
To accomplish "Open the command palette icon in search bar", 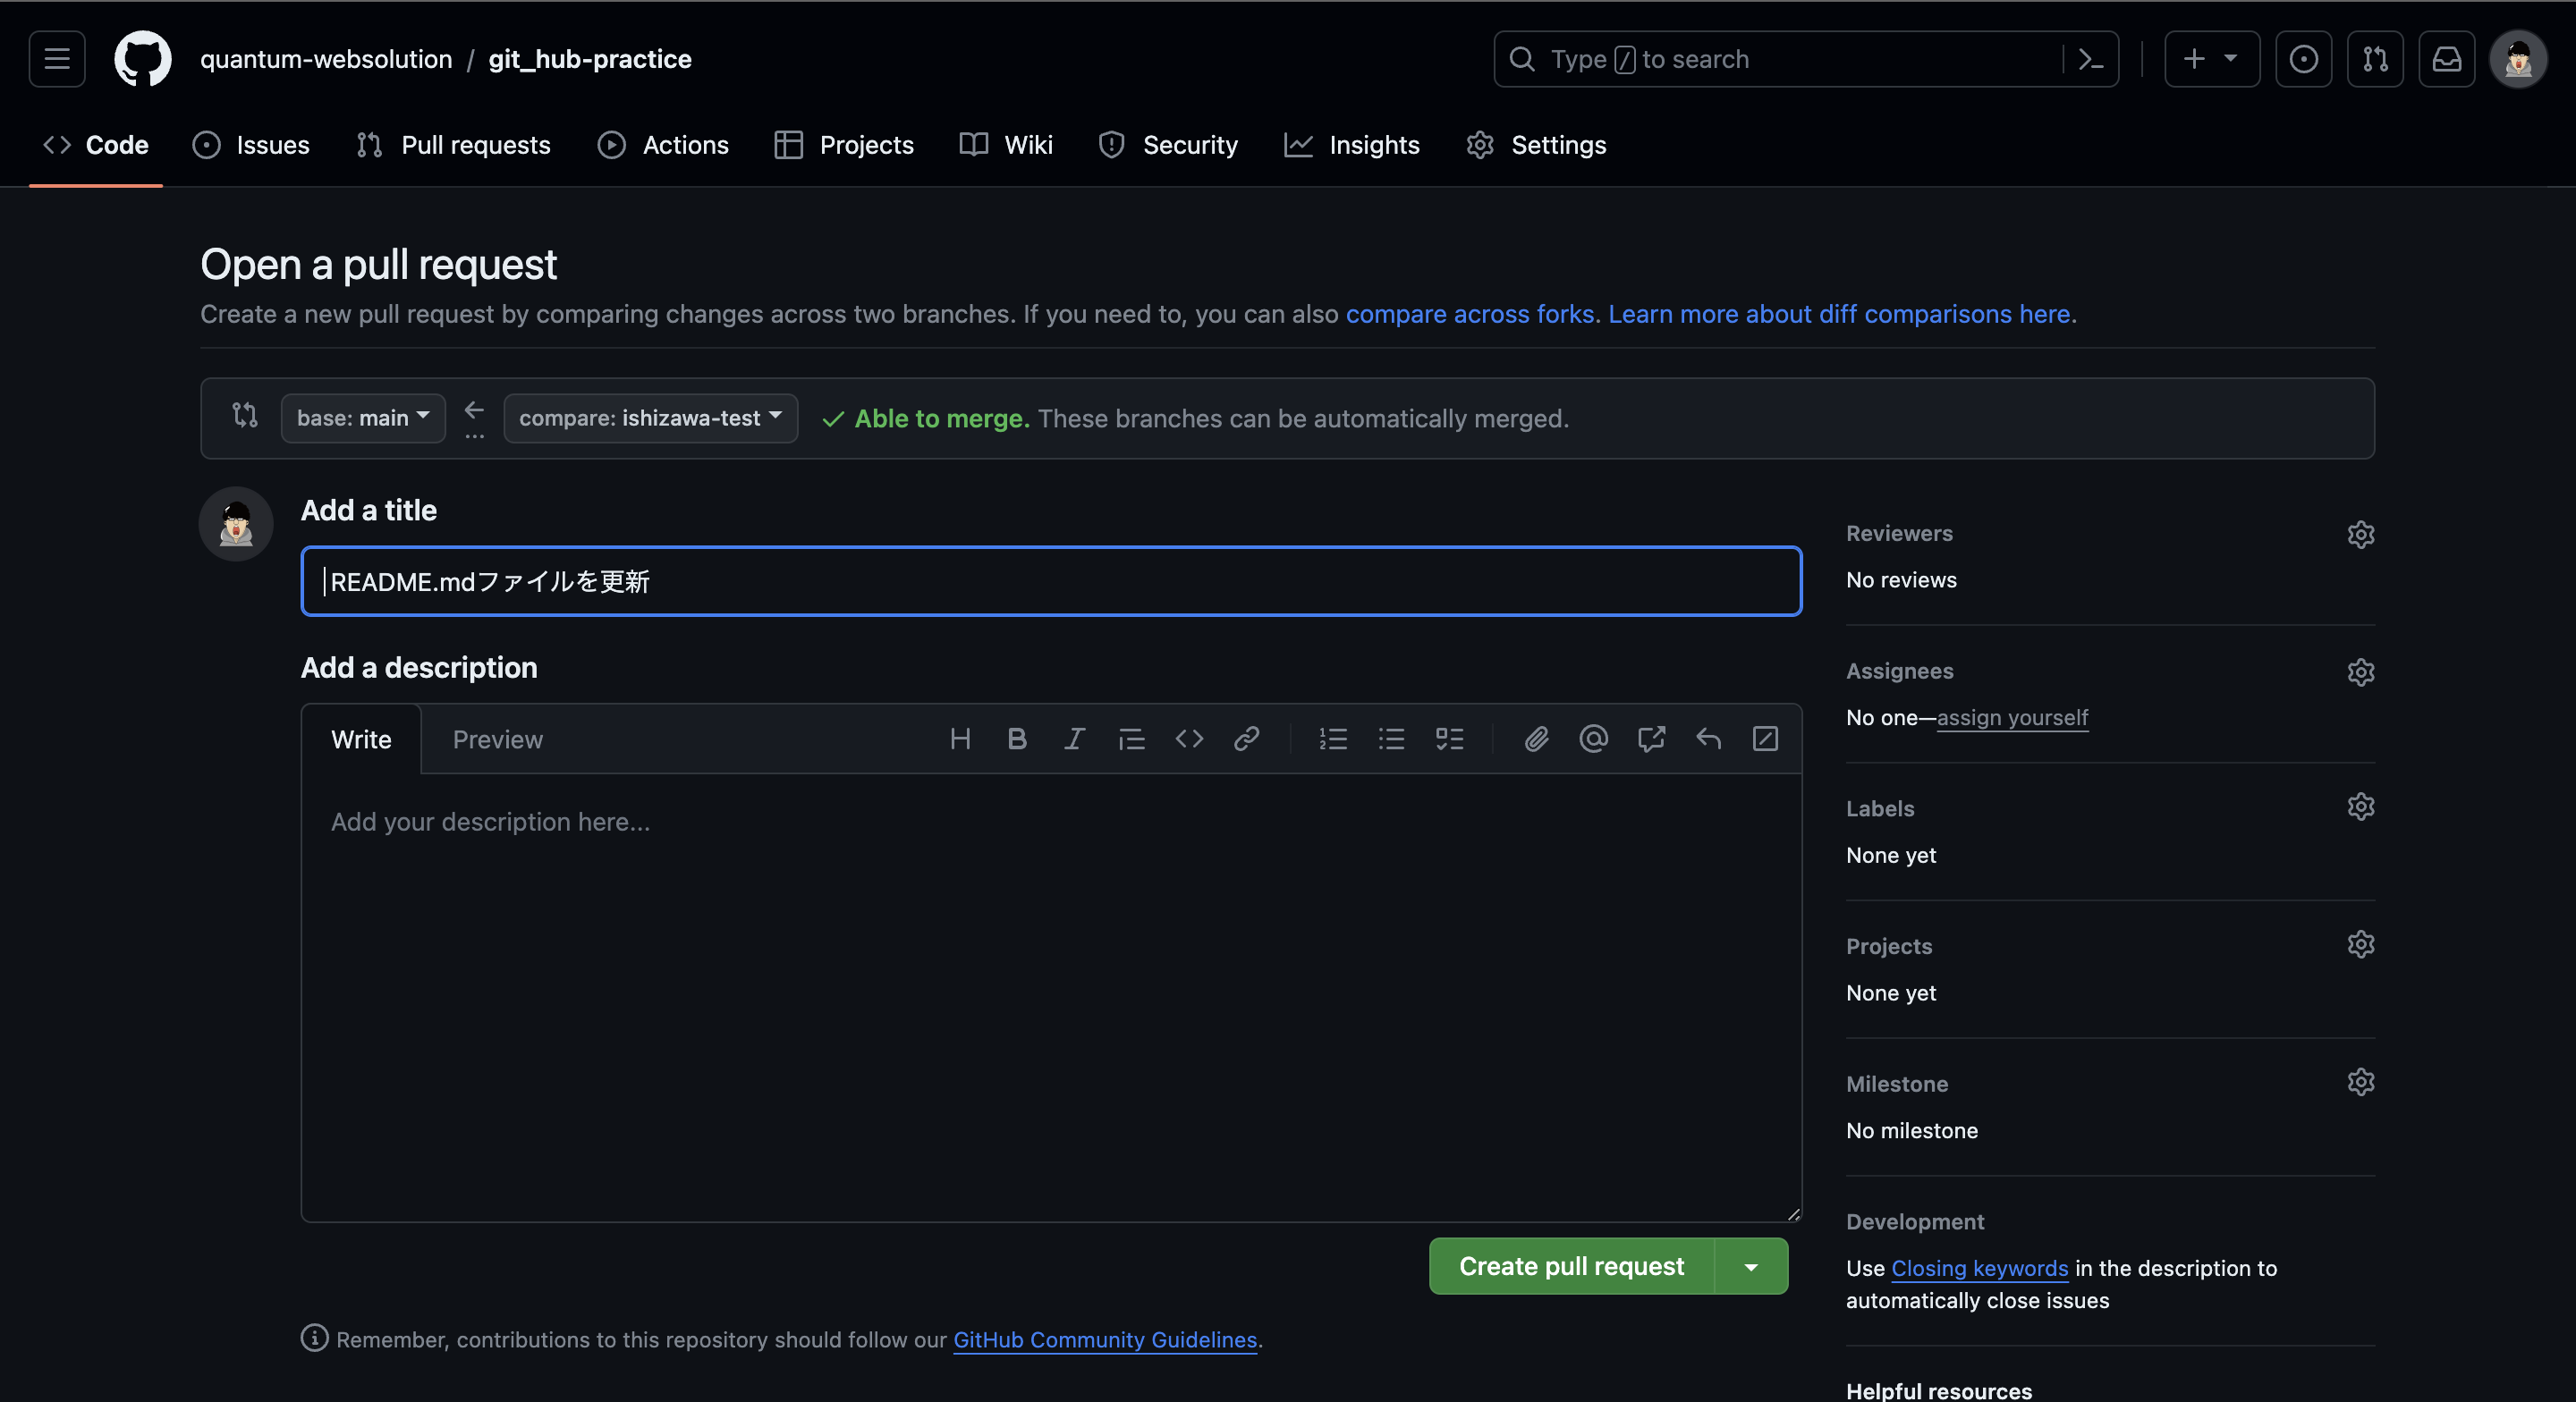I will (x=2090, y=60).
